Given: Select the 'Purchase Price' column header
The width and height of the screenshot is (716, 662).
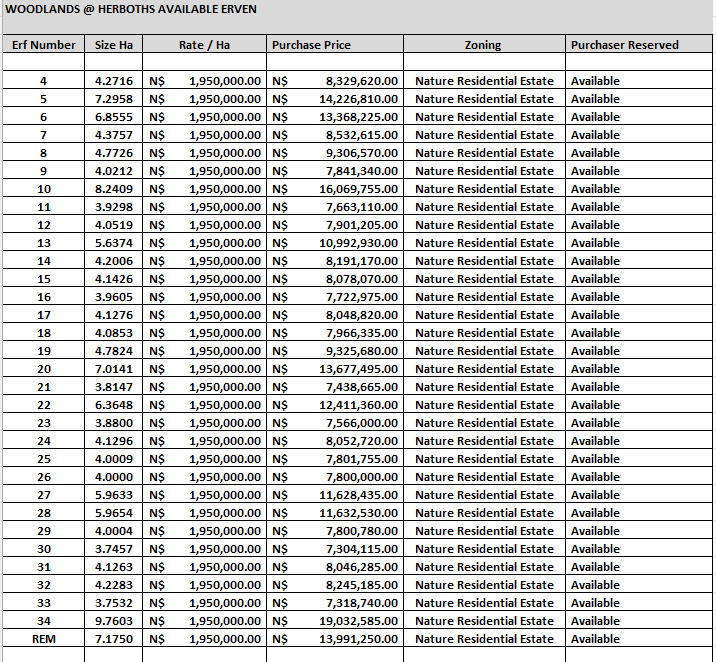Looking at the screenshot, I should [312, 45].
